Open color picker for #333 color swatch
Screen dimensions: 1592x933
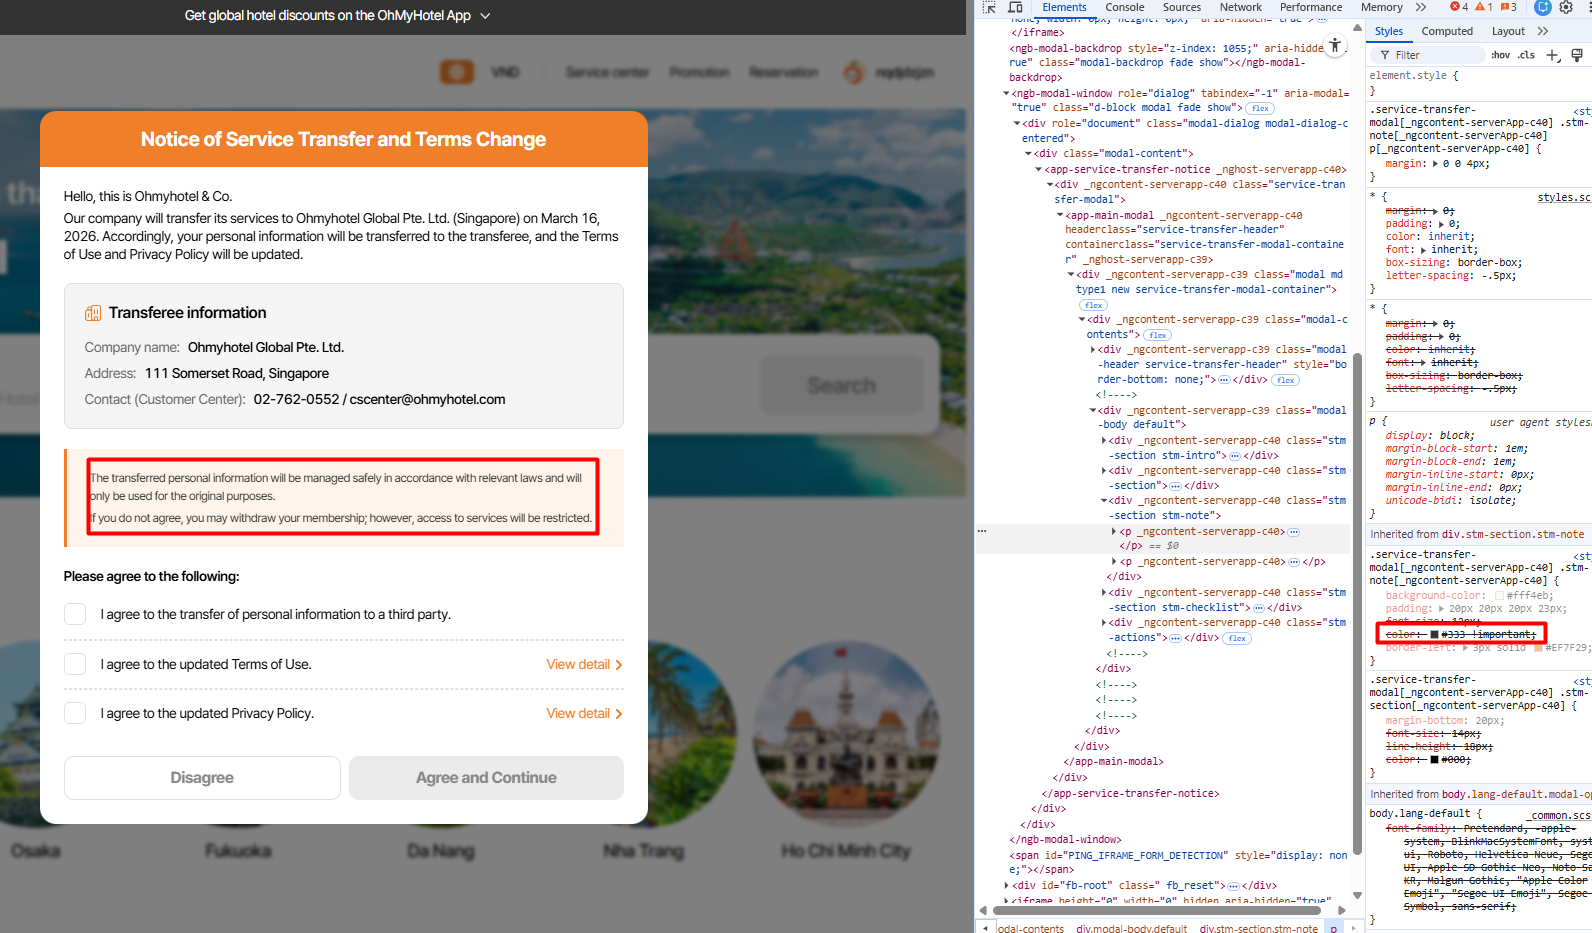(1434, 635)
